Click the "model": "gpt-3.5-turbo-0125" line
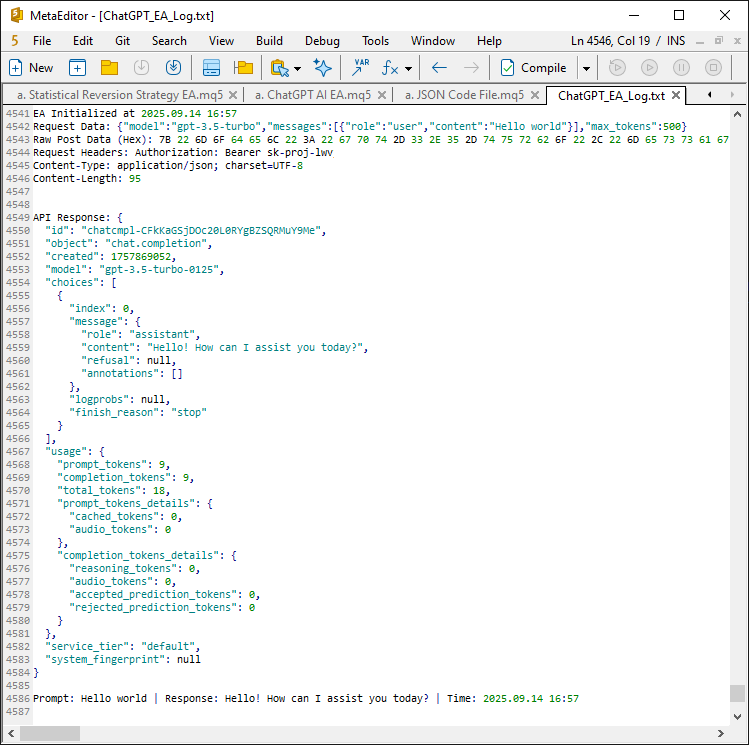749x745 pixels. tap(135, 270)
